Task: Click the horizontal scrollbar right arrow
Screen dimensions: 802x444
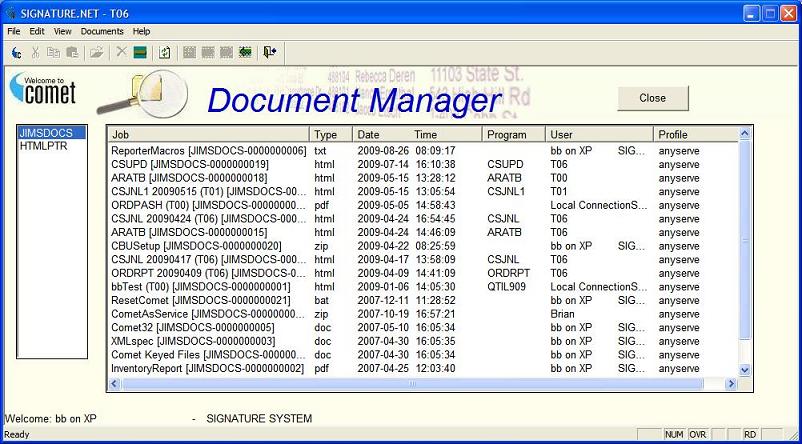Action: coord(731,383)
